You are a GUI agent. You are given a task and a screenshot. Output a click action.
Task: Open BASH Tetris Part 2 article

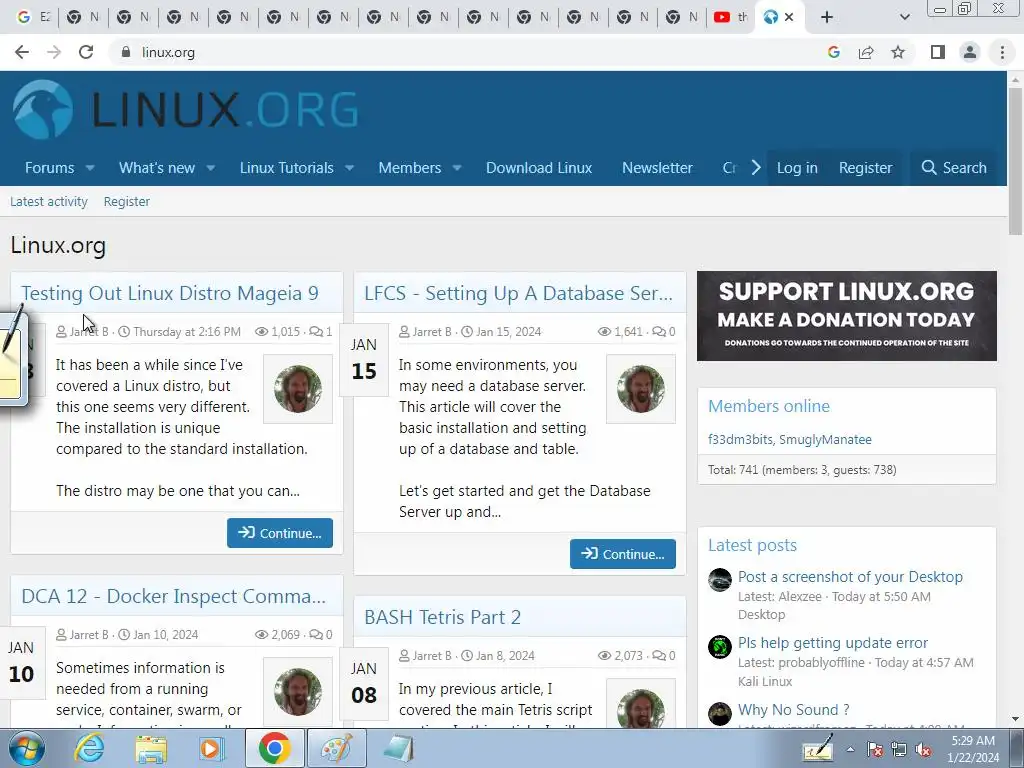442,617
